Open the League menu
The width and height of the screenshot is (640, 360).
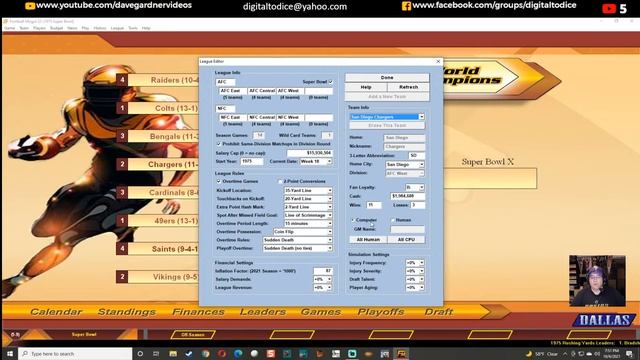coord(117,28)
